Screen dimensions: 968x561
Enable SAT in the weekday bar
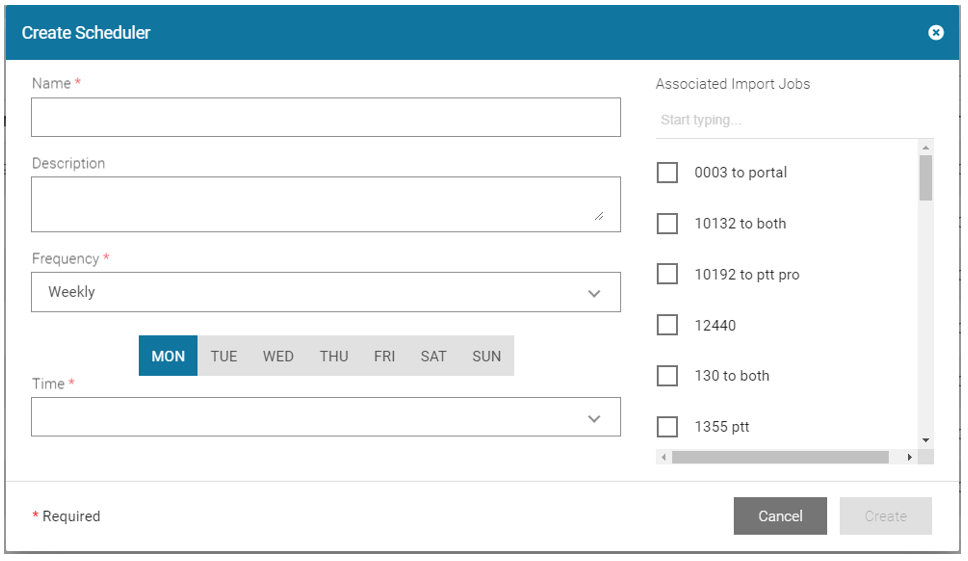click(433, 356)
